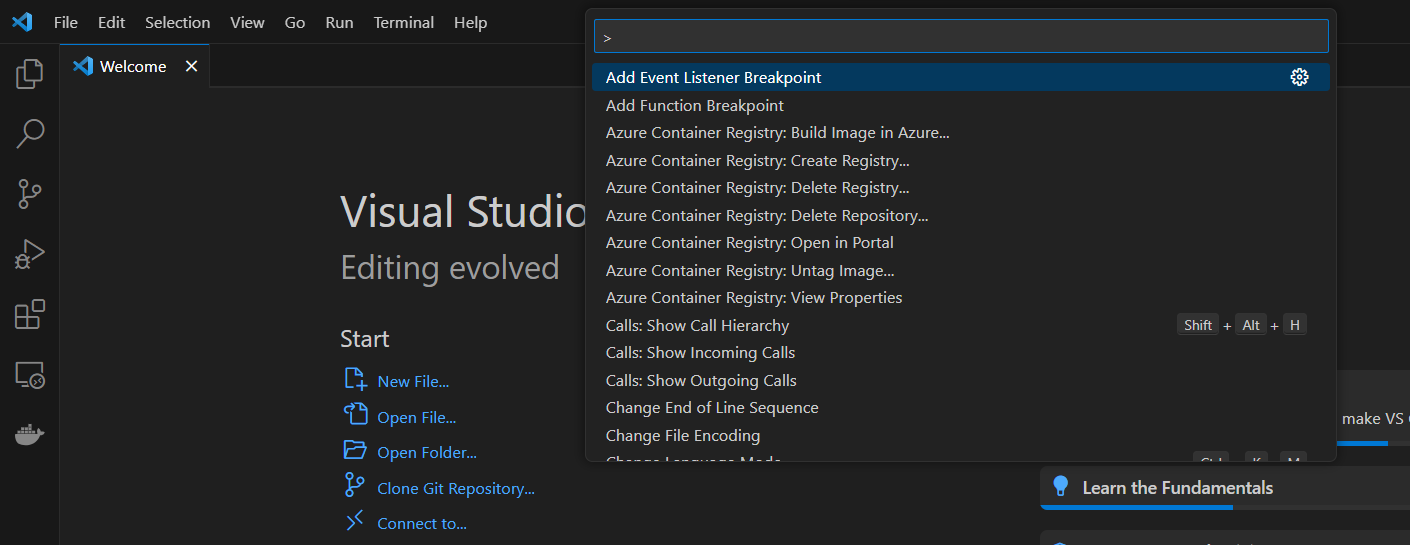This screenshot has height=545, width=1410.
Task: Open the Docker view icon
Action: (30, 435)
